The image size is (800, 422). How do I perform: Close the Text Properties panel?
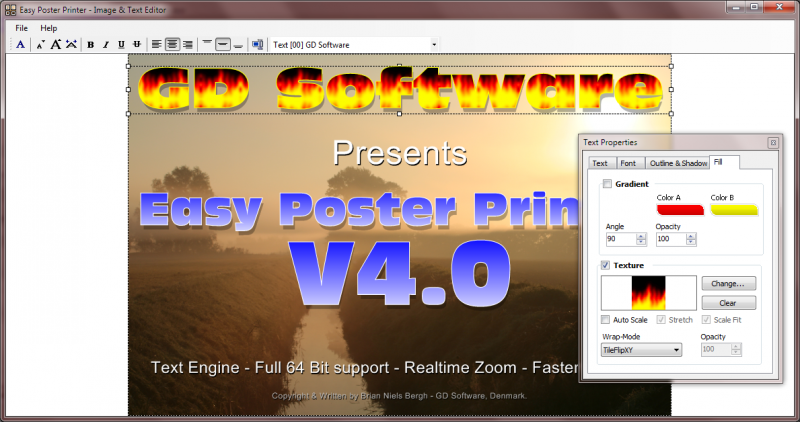(773, 143)
